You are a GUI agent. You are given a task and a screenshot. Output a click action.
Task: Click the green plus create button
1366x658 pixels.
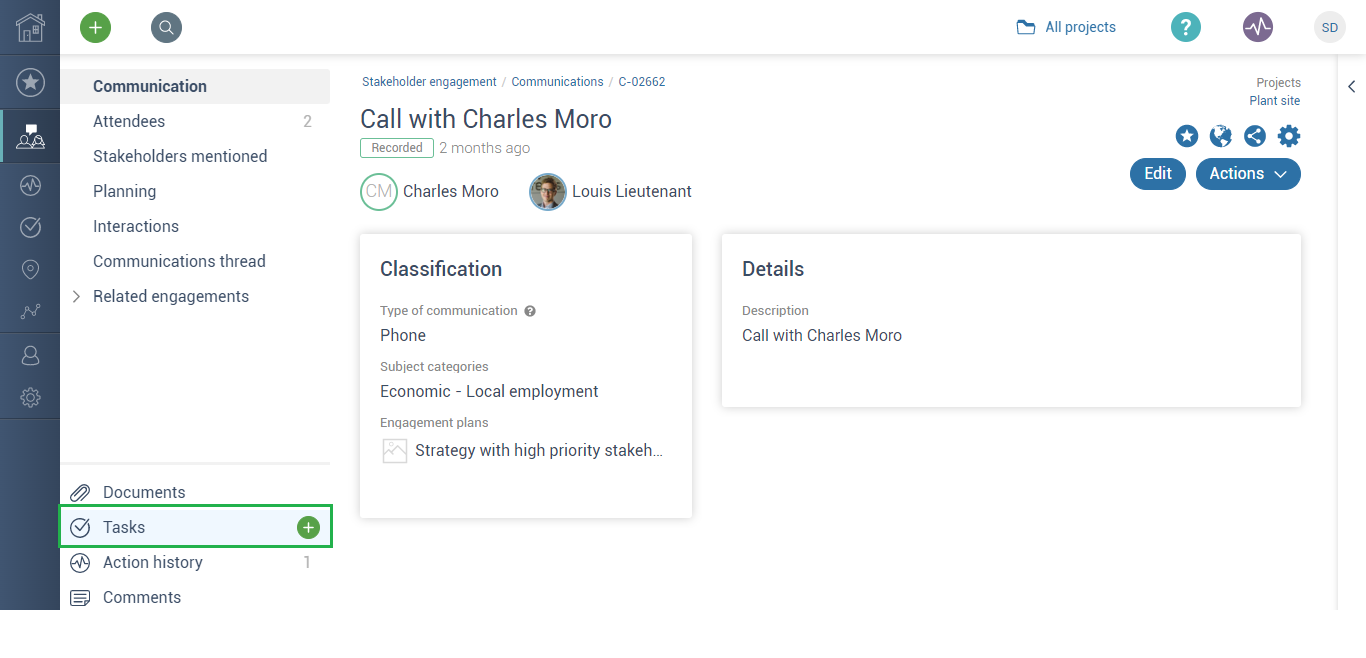click(x=96, y=28)
